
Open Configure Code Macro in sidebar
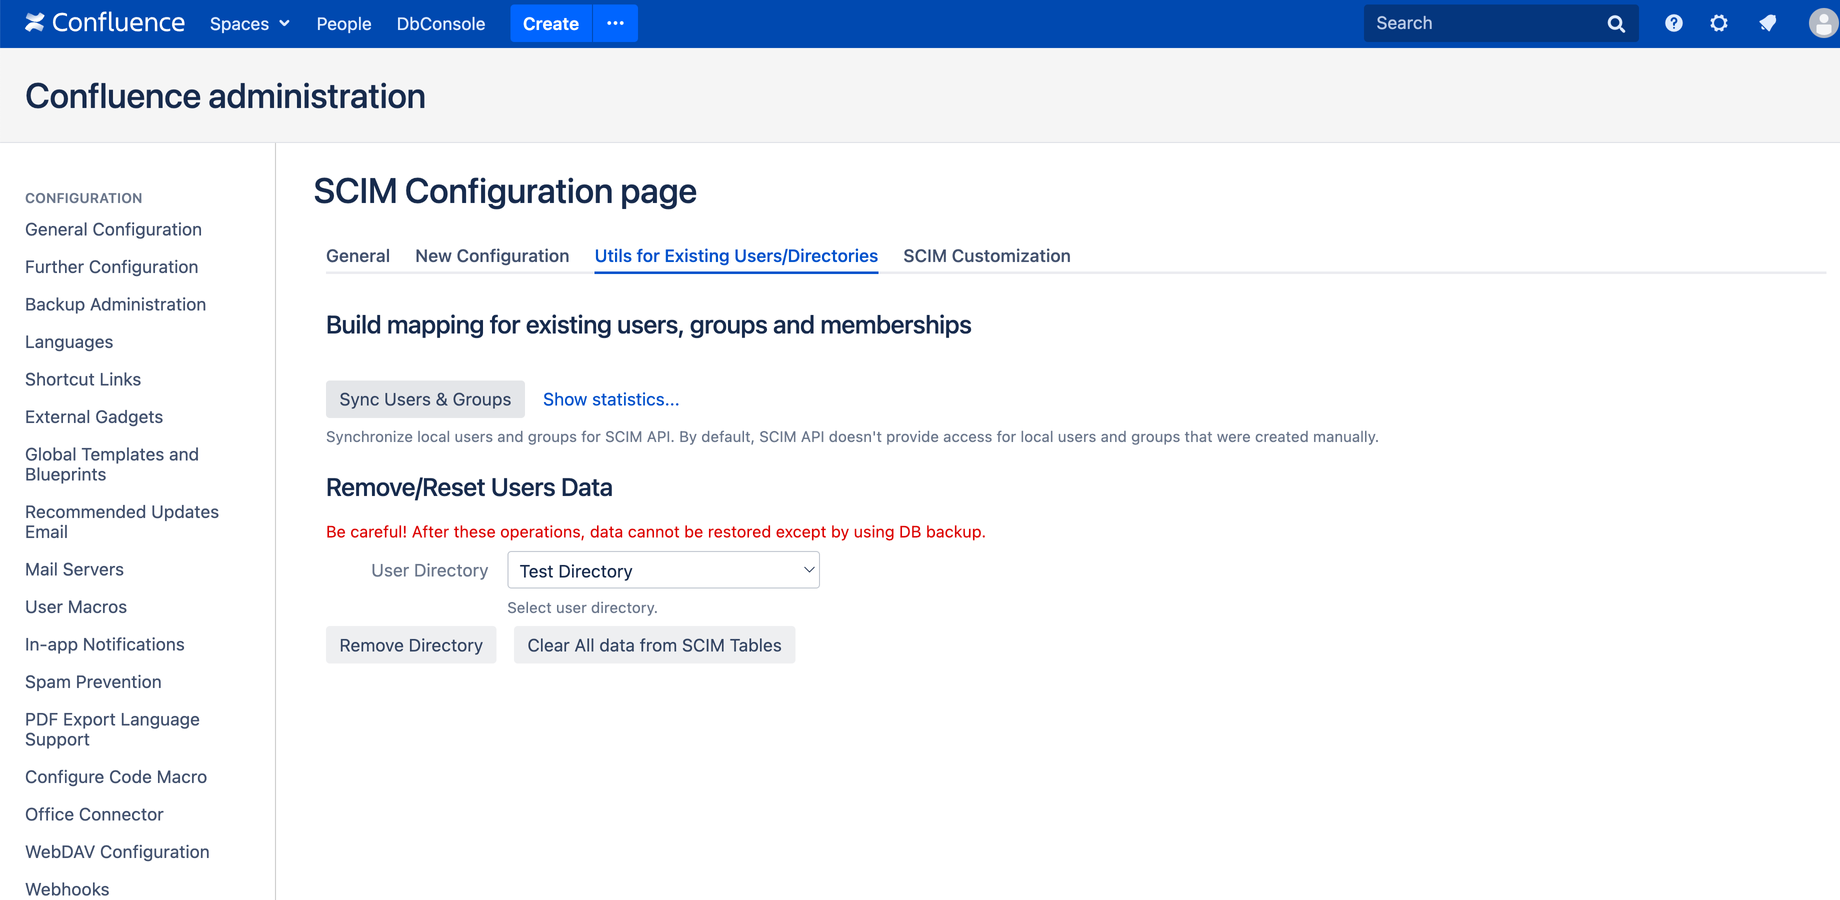(x=116, y=777)
